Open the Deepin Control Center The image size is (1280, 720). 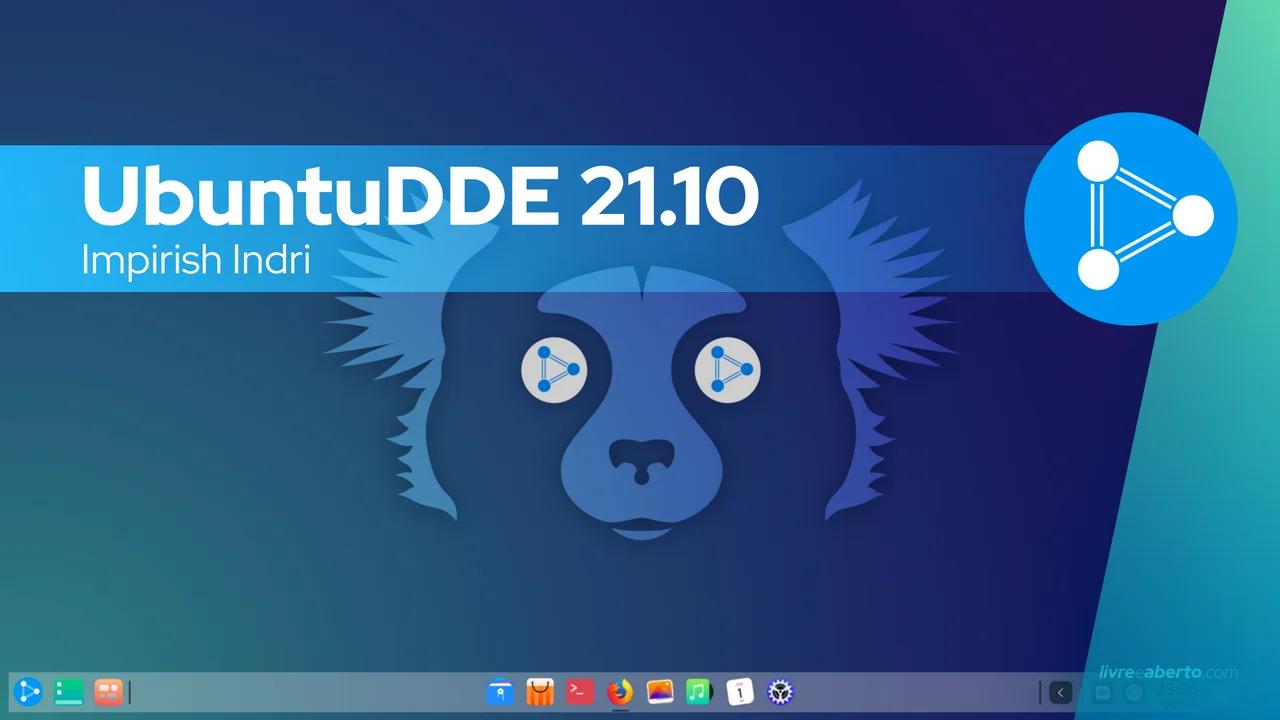778,692
